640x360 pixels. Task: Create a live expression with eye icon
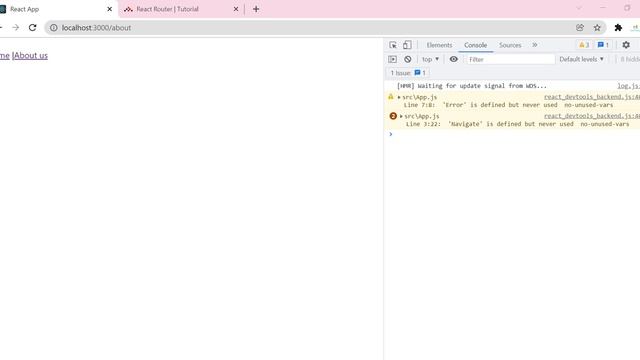click(453, 59)
